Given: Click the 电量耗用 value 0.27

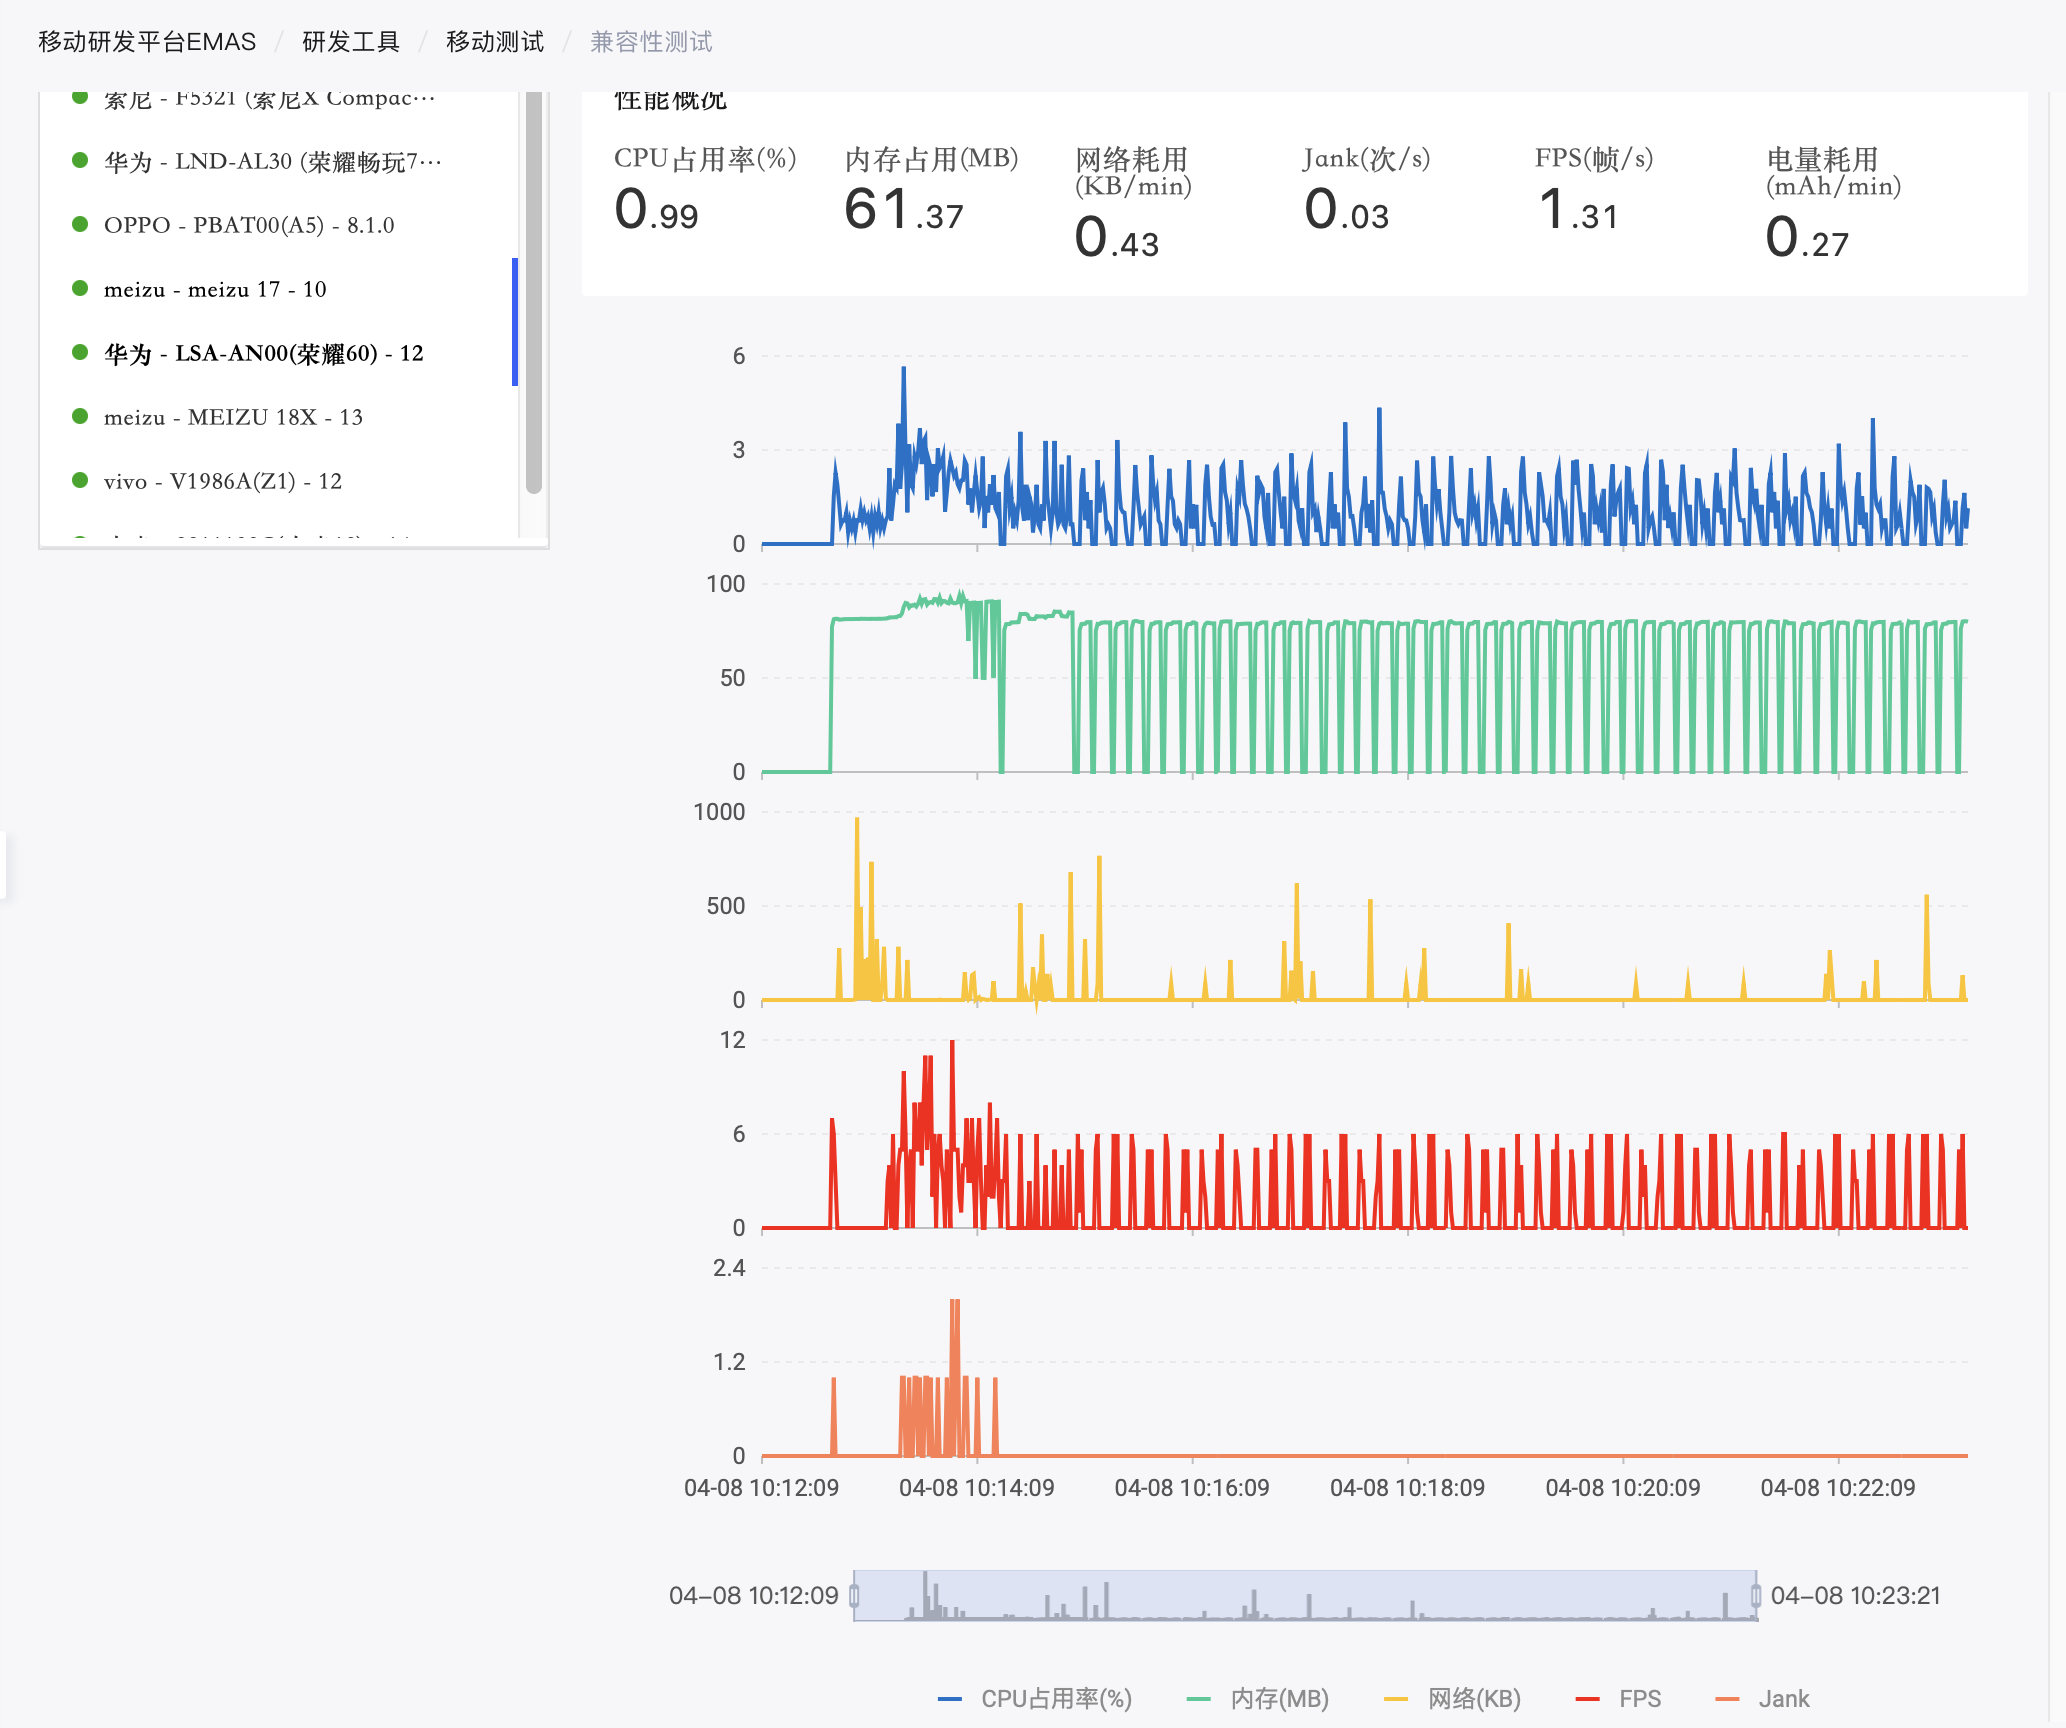Looking at the screenshot, I should [1807, 238].
